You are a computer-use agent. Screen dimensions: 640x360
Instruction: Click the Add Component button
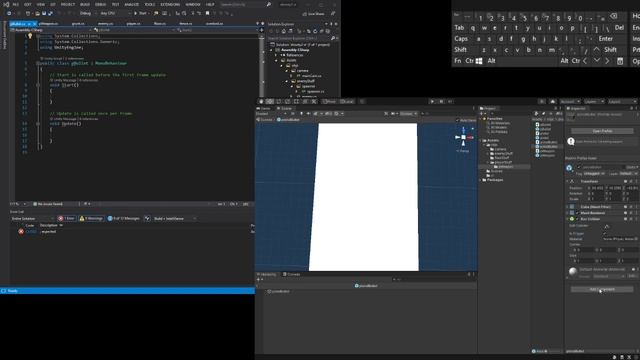pos(602,289)
